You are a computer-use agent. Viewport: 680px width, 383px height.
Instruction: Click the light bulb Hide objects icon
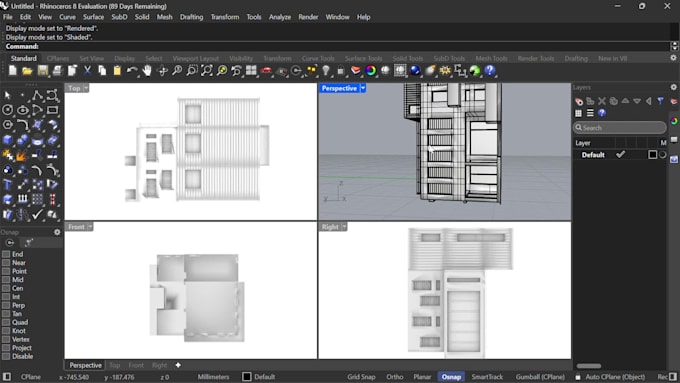pyautogui.click(x=326, y=70)
